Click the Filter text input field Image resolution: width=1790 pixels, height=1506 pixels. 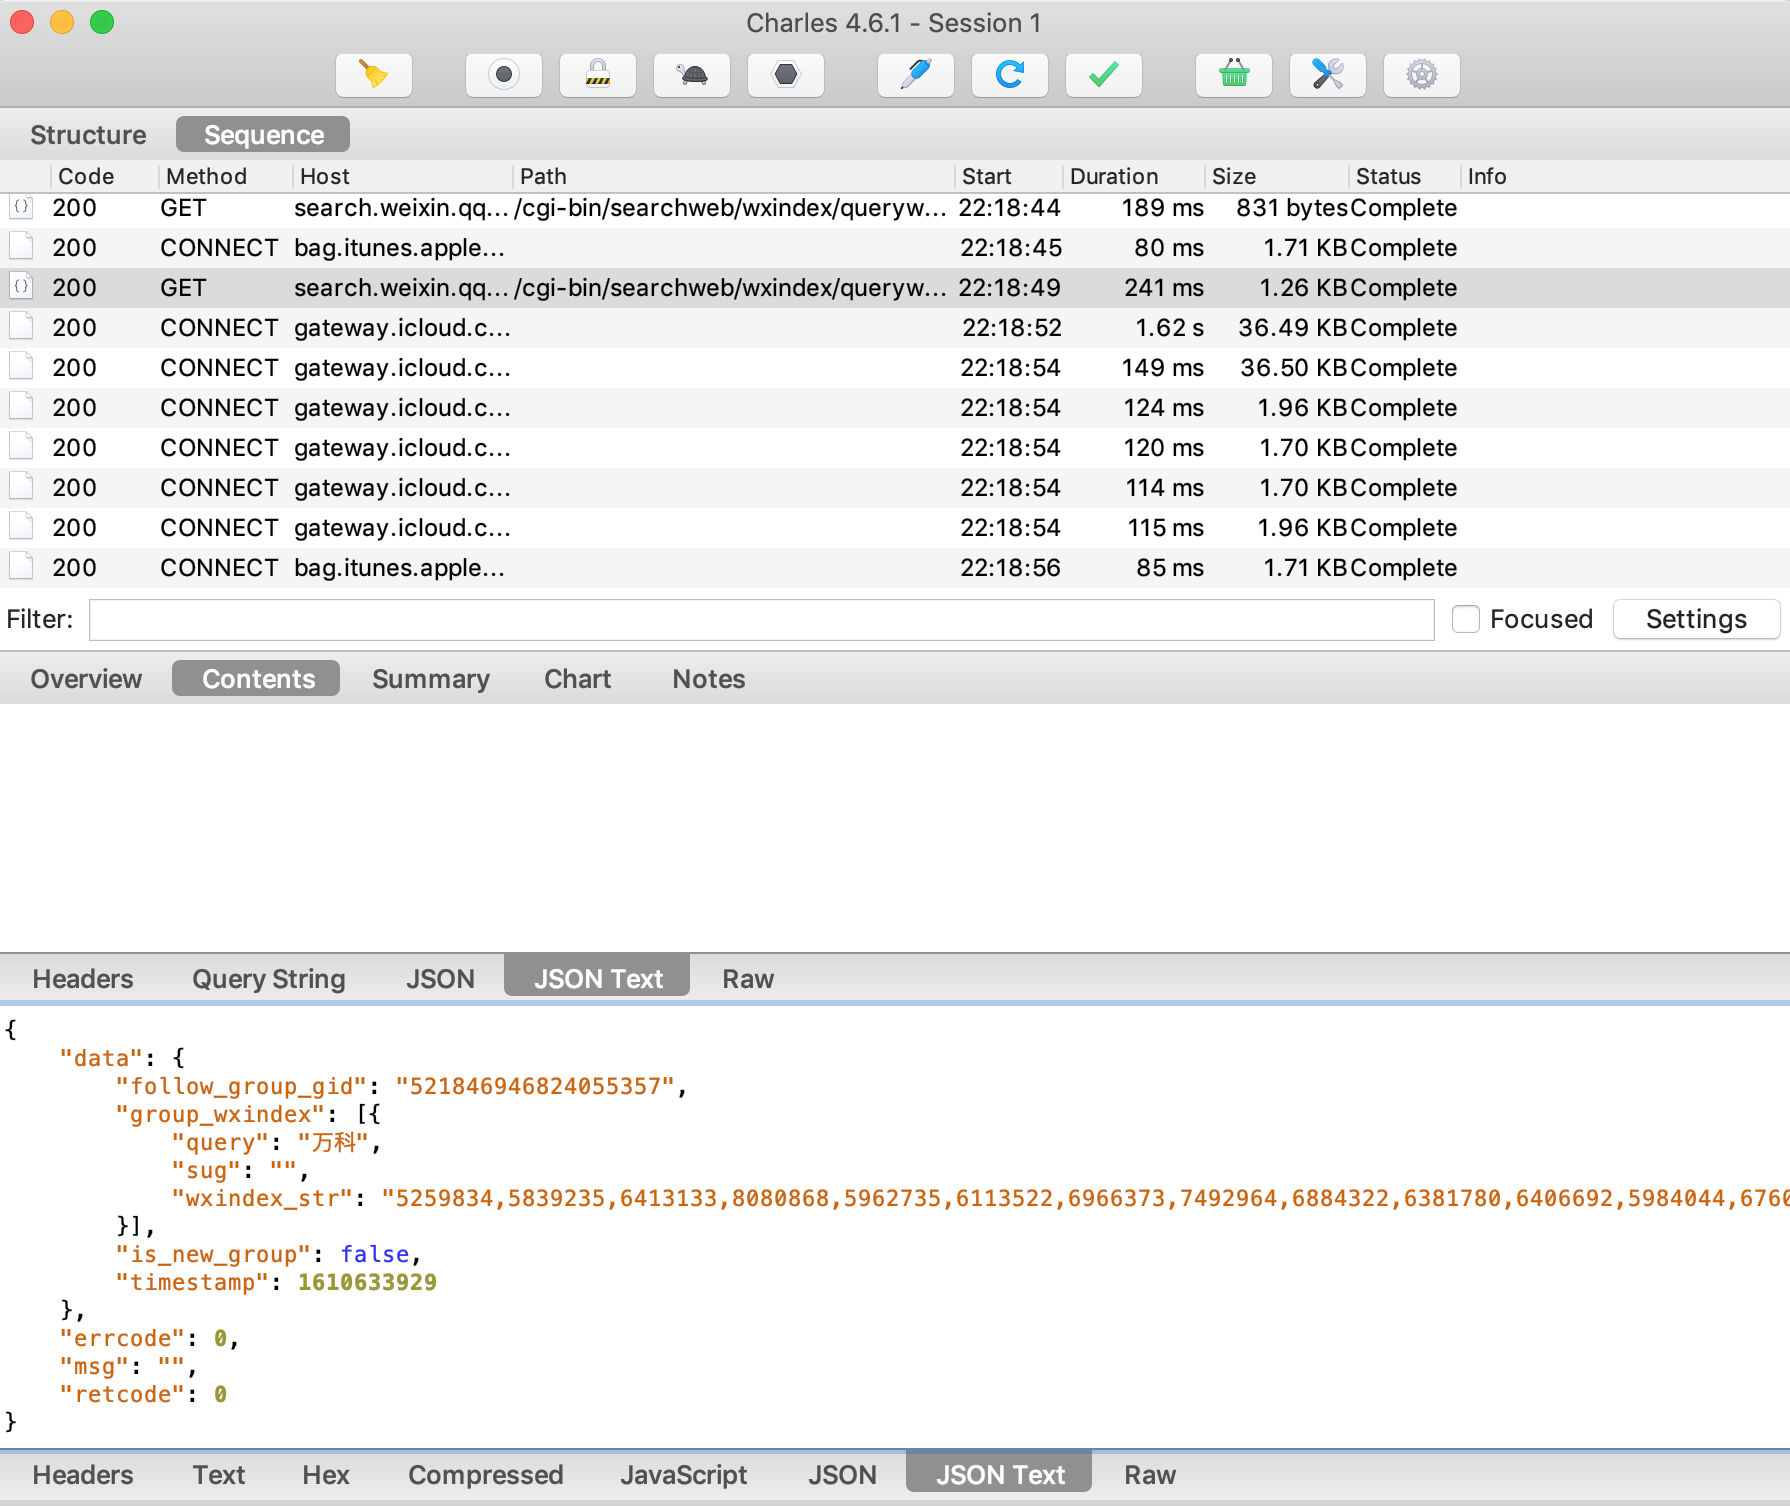(x=761, y=619)
